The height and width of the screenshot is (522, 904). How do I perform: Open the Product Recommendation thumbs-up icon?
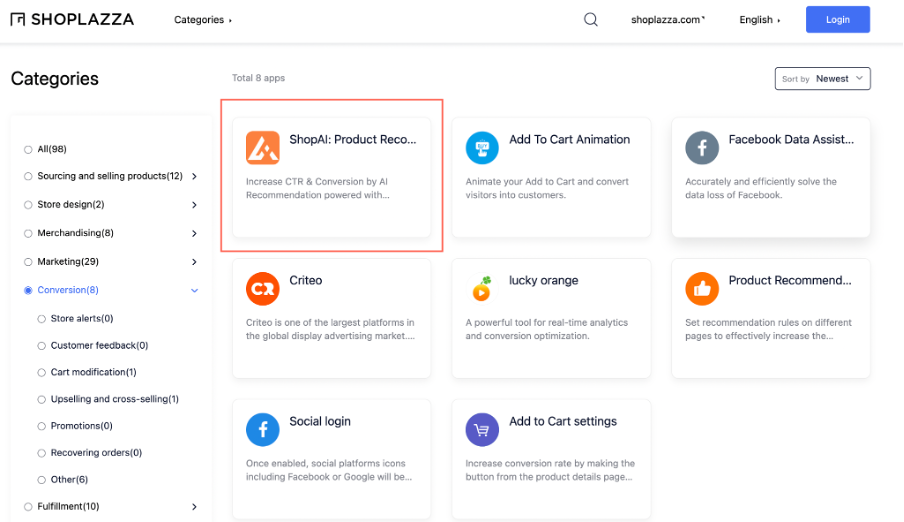pyautogui.click(x=702, y=289)
